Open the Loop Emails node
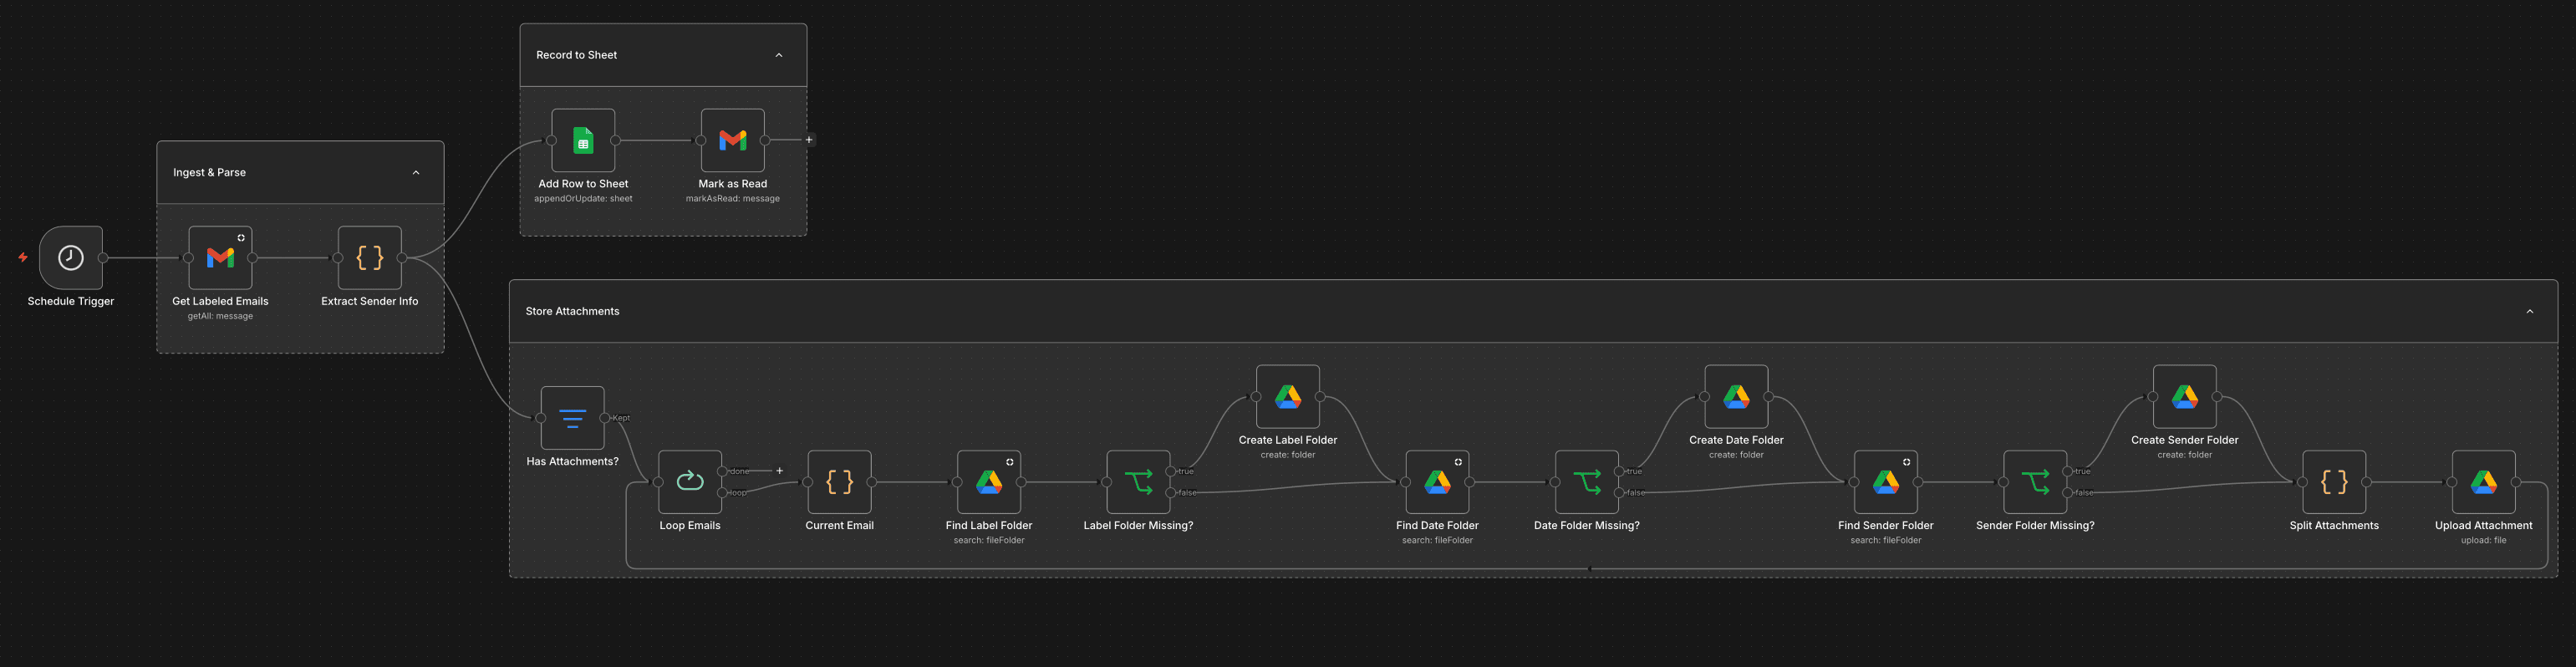Viewport: 2576px width, 667px height. click(x=690, y=482)
